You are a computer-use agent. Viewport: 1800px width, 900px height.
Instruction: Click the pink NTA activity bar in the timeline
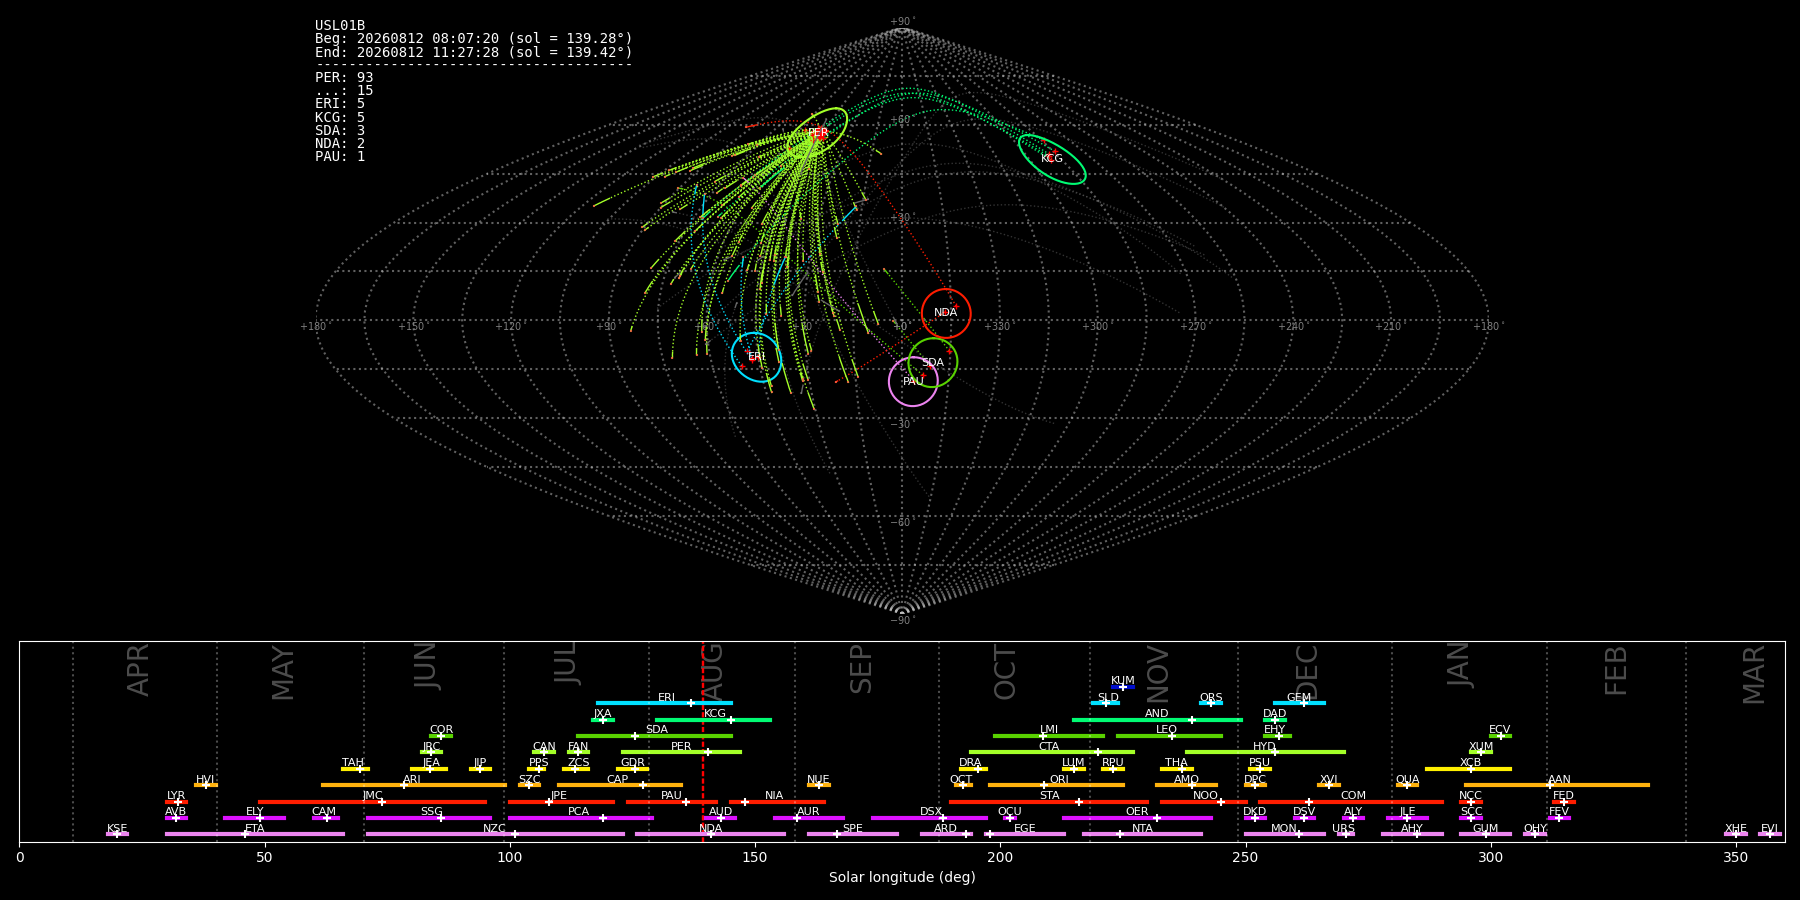[x=1142, y=834]
